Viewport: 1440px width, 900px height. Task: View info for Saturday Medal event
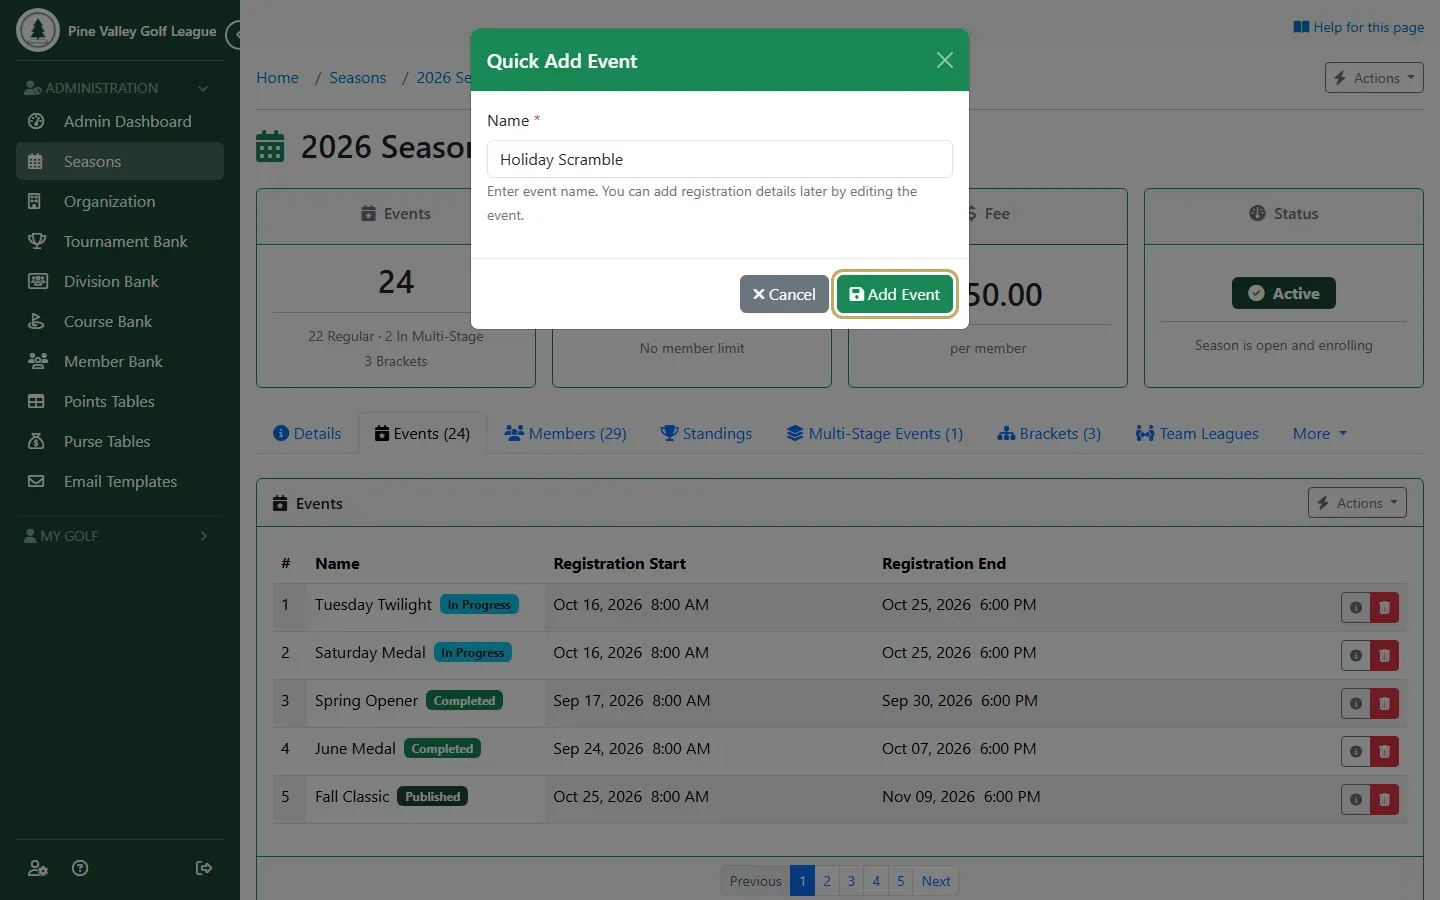pyautogui.click(x=1356, y=655)
